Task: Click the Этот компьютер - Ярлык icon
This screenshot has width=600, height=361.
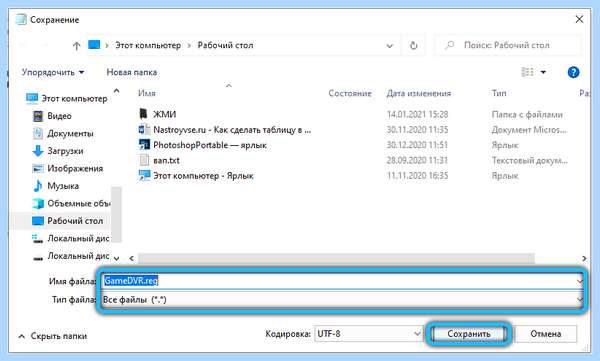Action: coord(144,175)
